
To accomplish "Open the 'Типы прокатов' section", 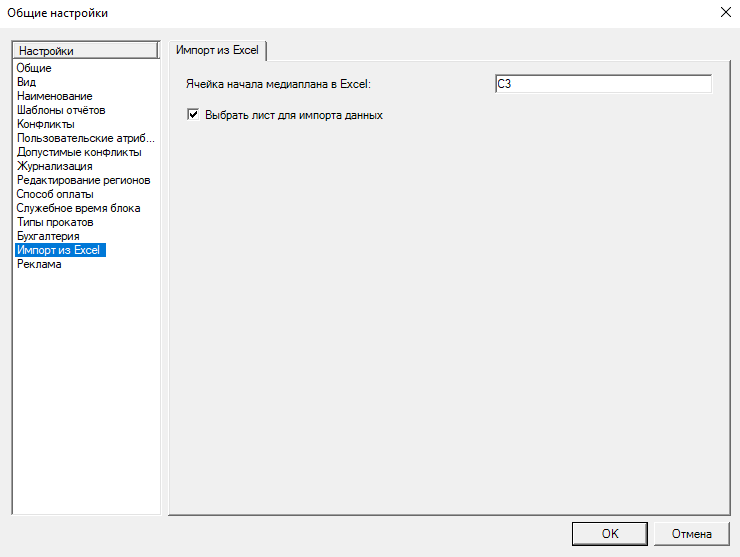I will 55,222.
